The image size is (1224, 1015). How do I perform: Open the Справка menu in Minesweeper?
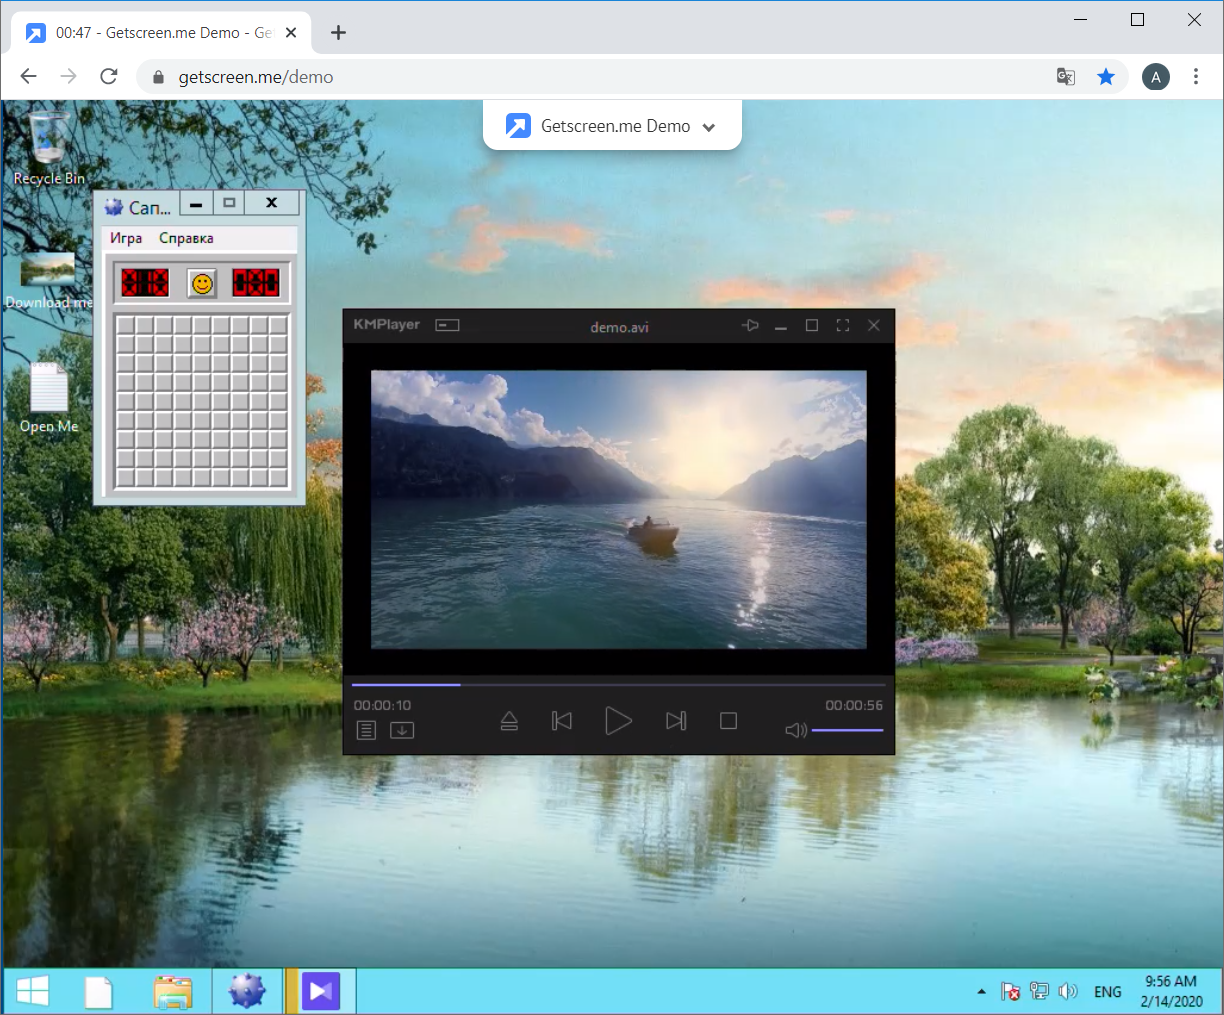pos(186,238)
